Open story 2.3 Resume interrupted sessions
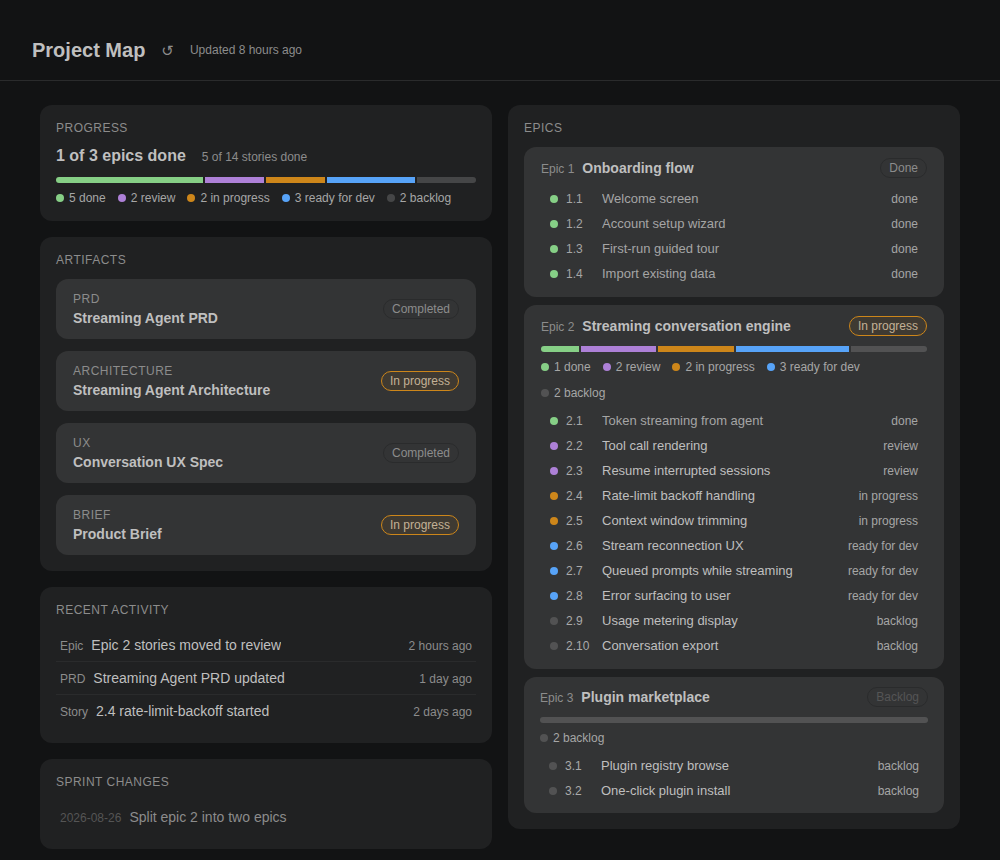The width and height of the screenshot is (1000, 860). (733, 471)
